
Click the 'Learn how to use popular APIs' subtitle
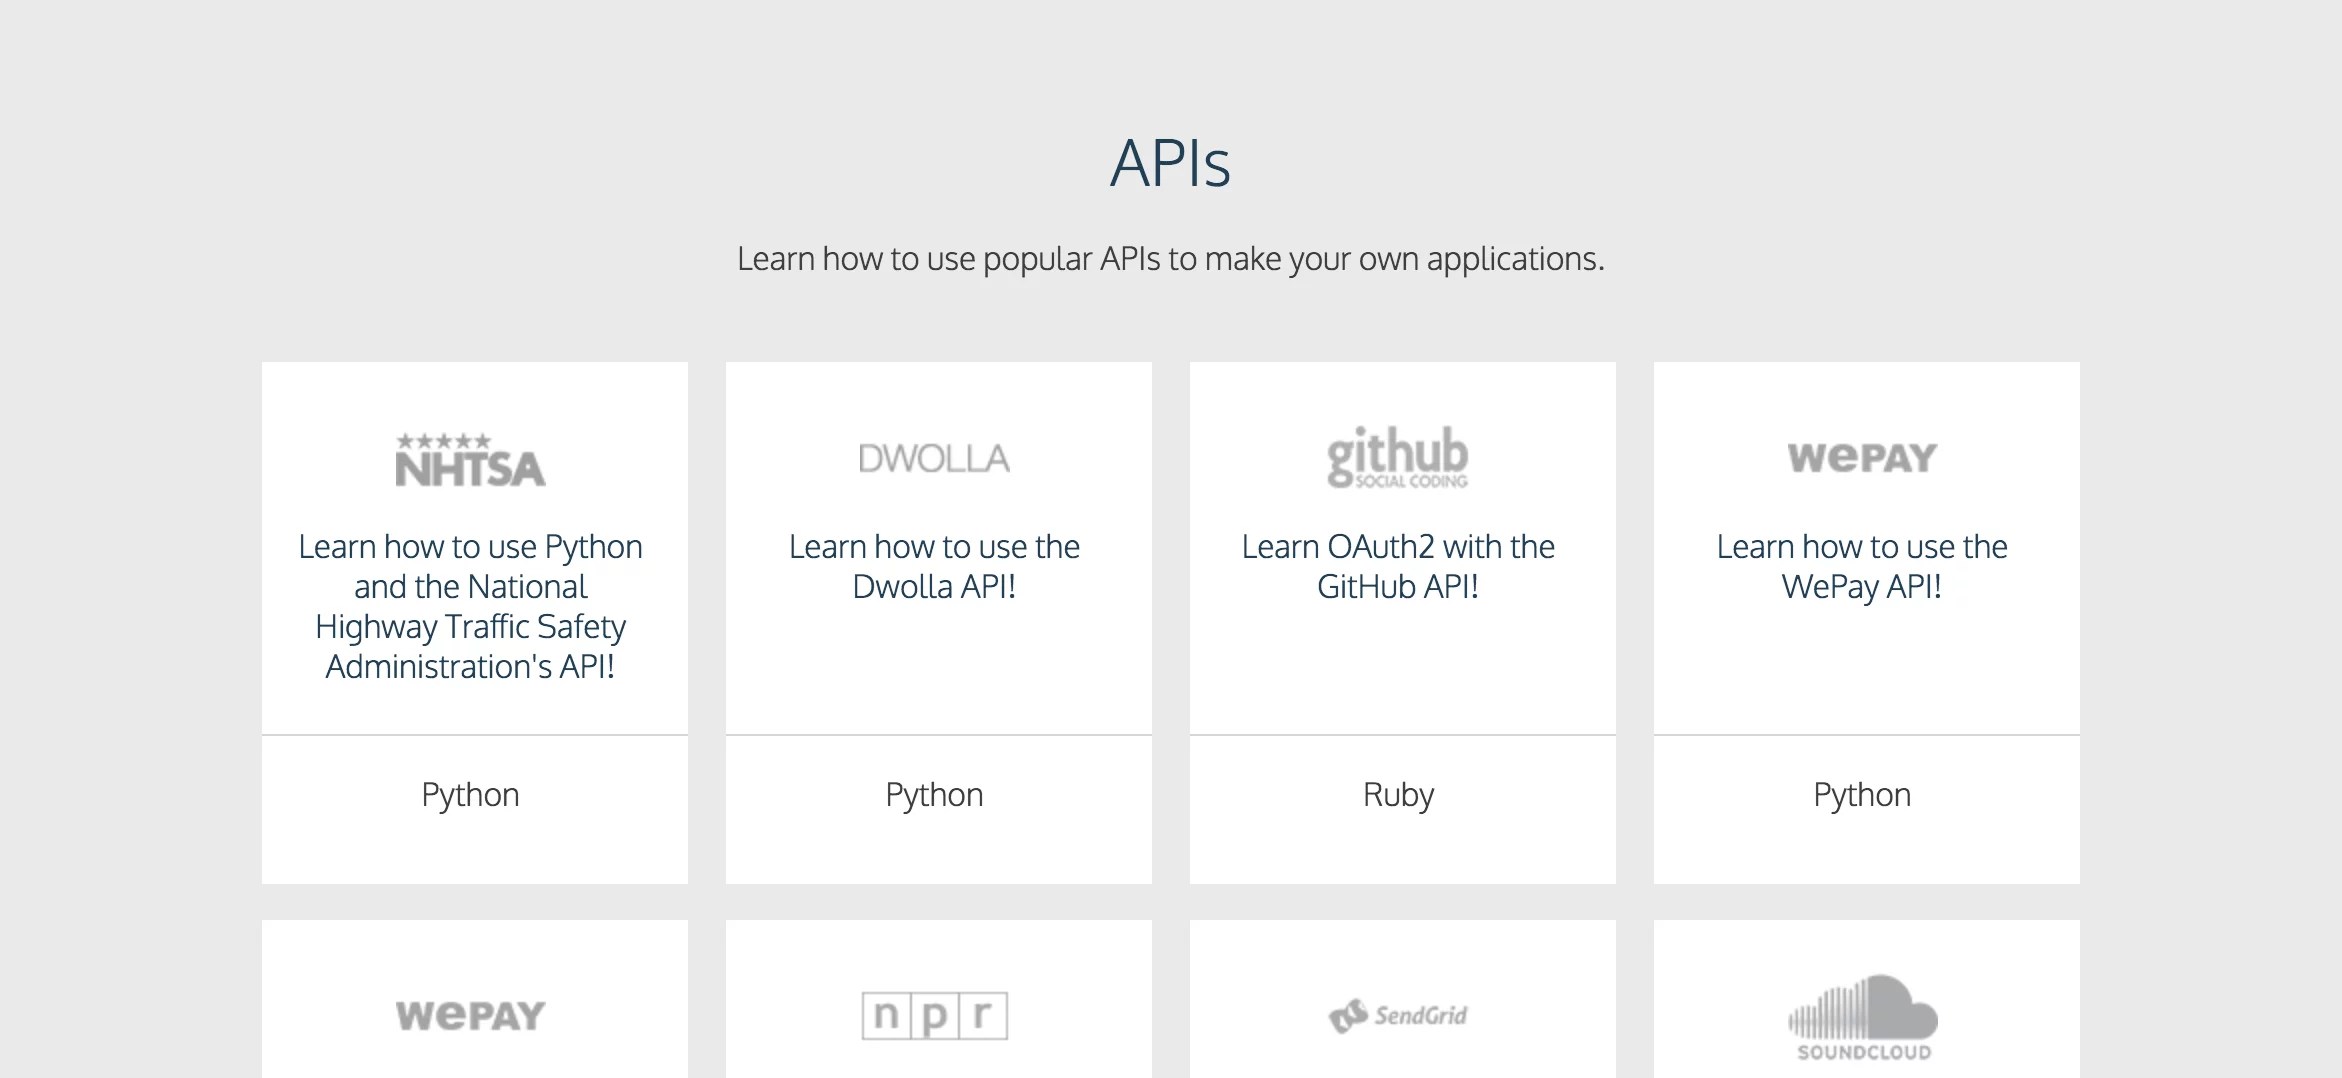tap(1170, 259)
